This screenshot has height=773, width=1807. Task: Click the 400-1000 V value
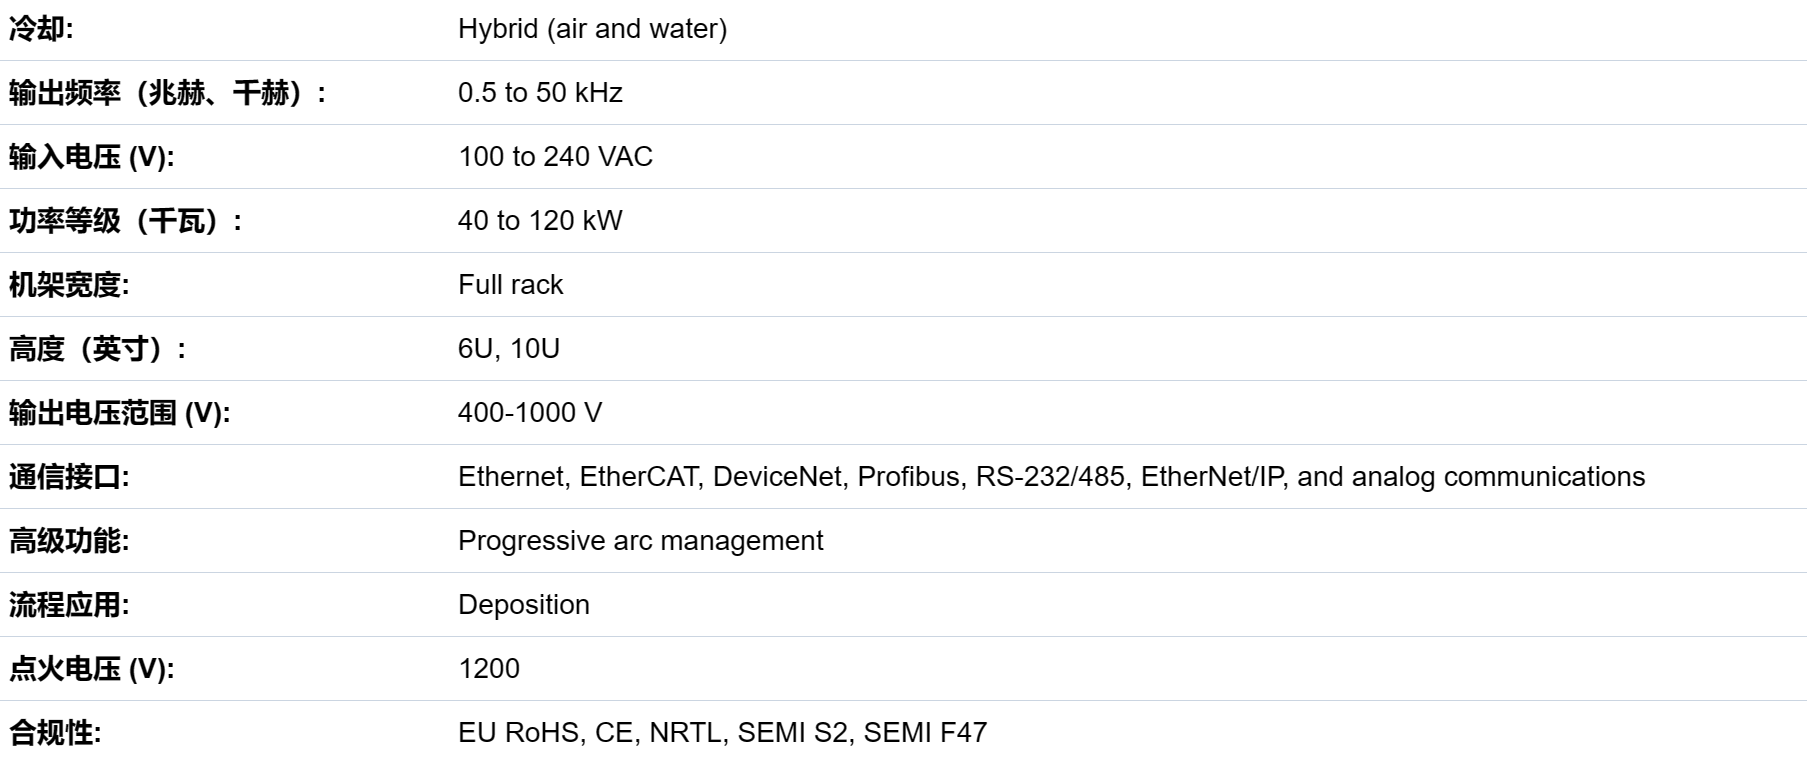tap(530, 413)
